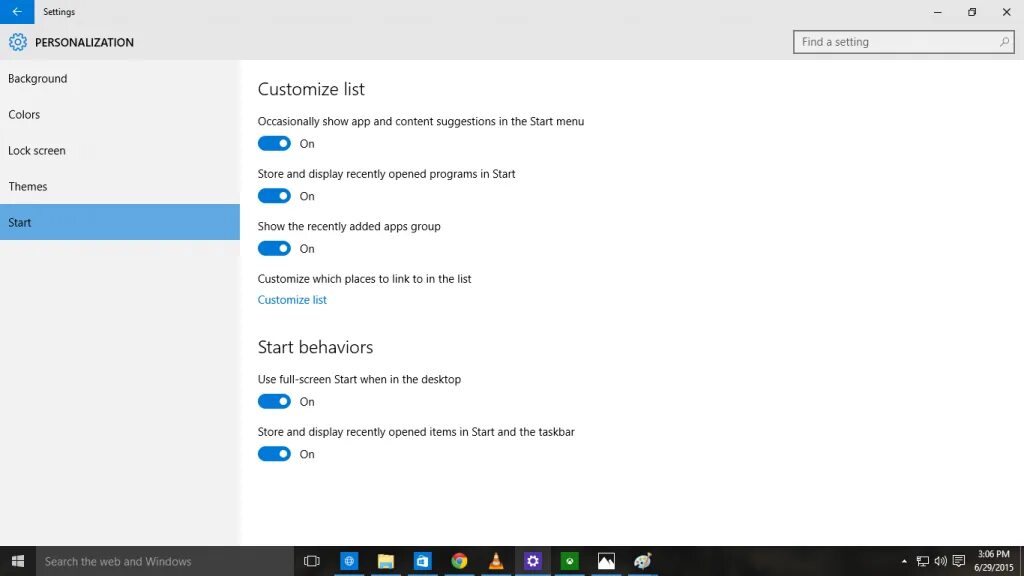
Task: Open VLC media player from the taskbar
Action: [x=496, y=561]
